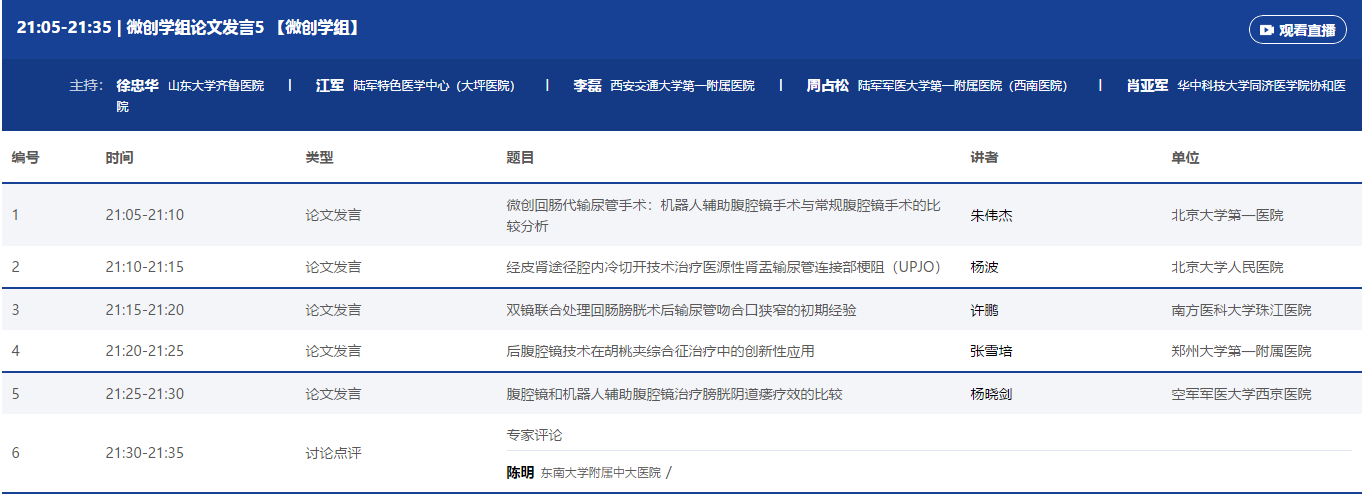The image size is (1364, 494).
Task: Select the 专家评论 discussion row
Action: [534, 435]
